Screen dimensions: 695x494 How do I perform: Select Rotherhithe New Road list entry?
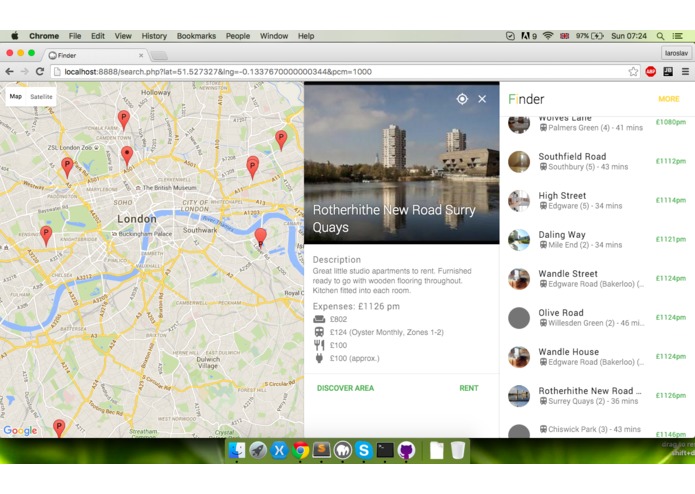point(597,395)
